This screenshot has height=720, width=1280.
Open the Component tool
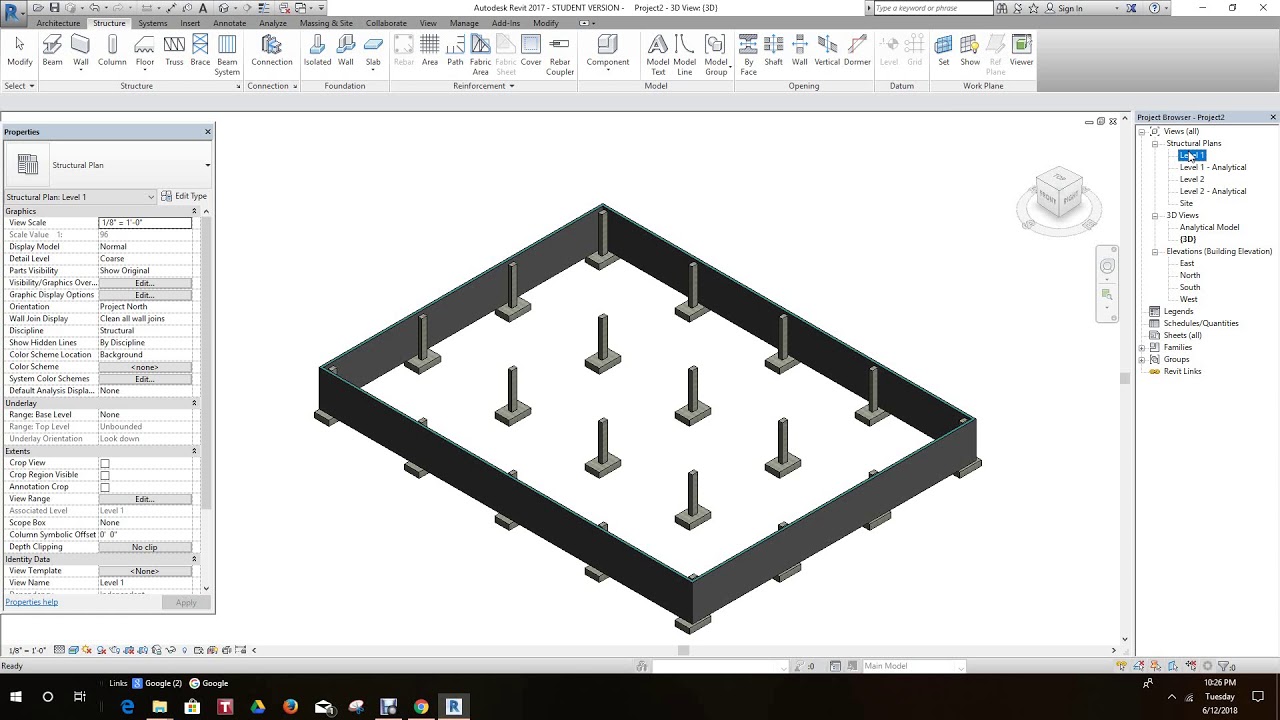coord(608,51)
